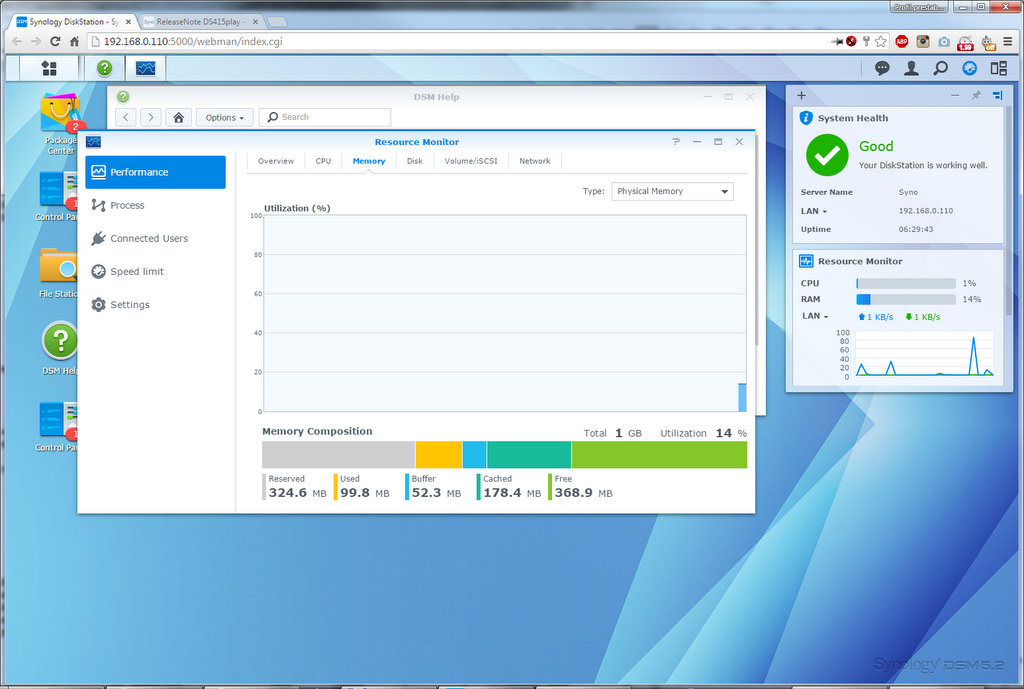
Task: Open Connected Users in the sidebar
Action: point(155,238)
